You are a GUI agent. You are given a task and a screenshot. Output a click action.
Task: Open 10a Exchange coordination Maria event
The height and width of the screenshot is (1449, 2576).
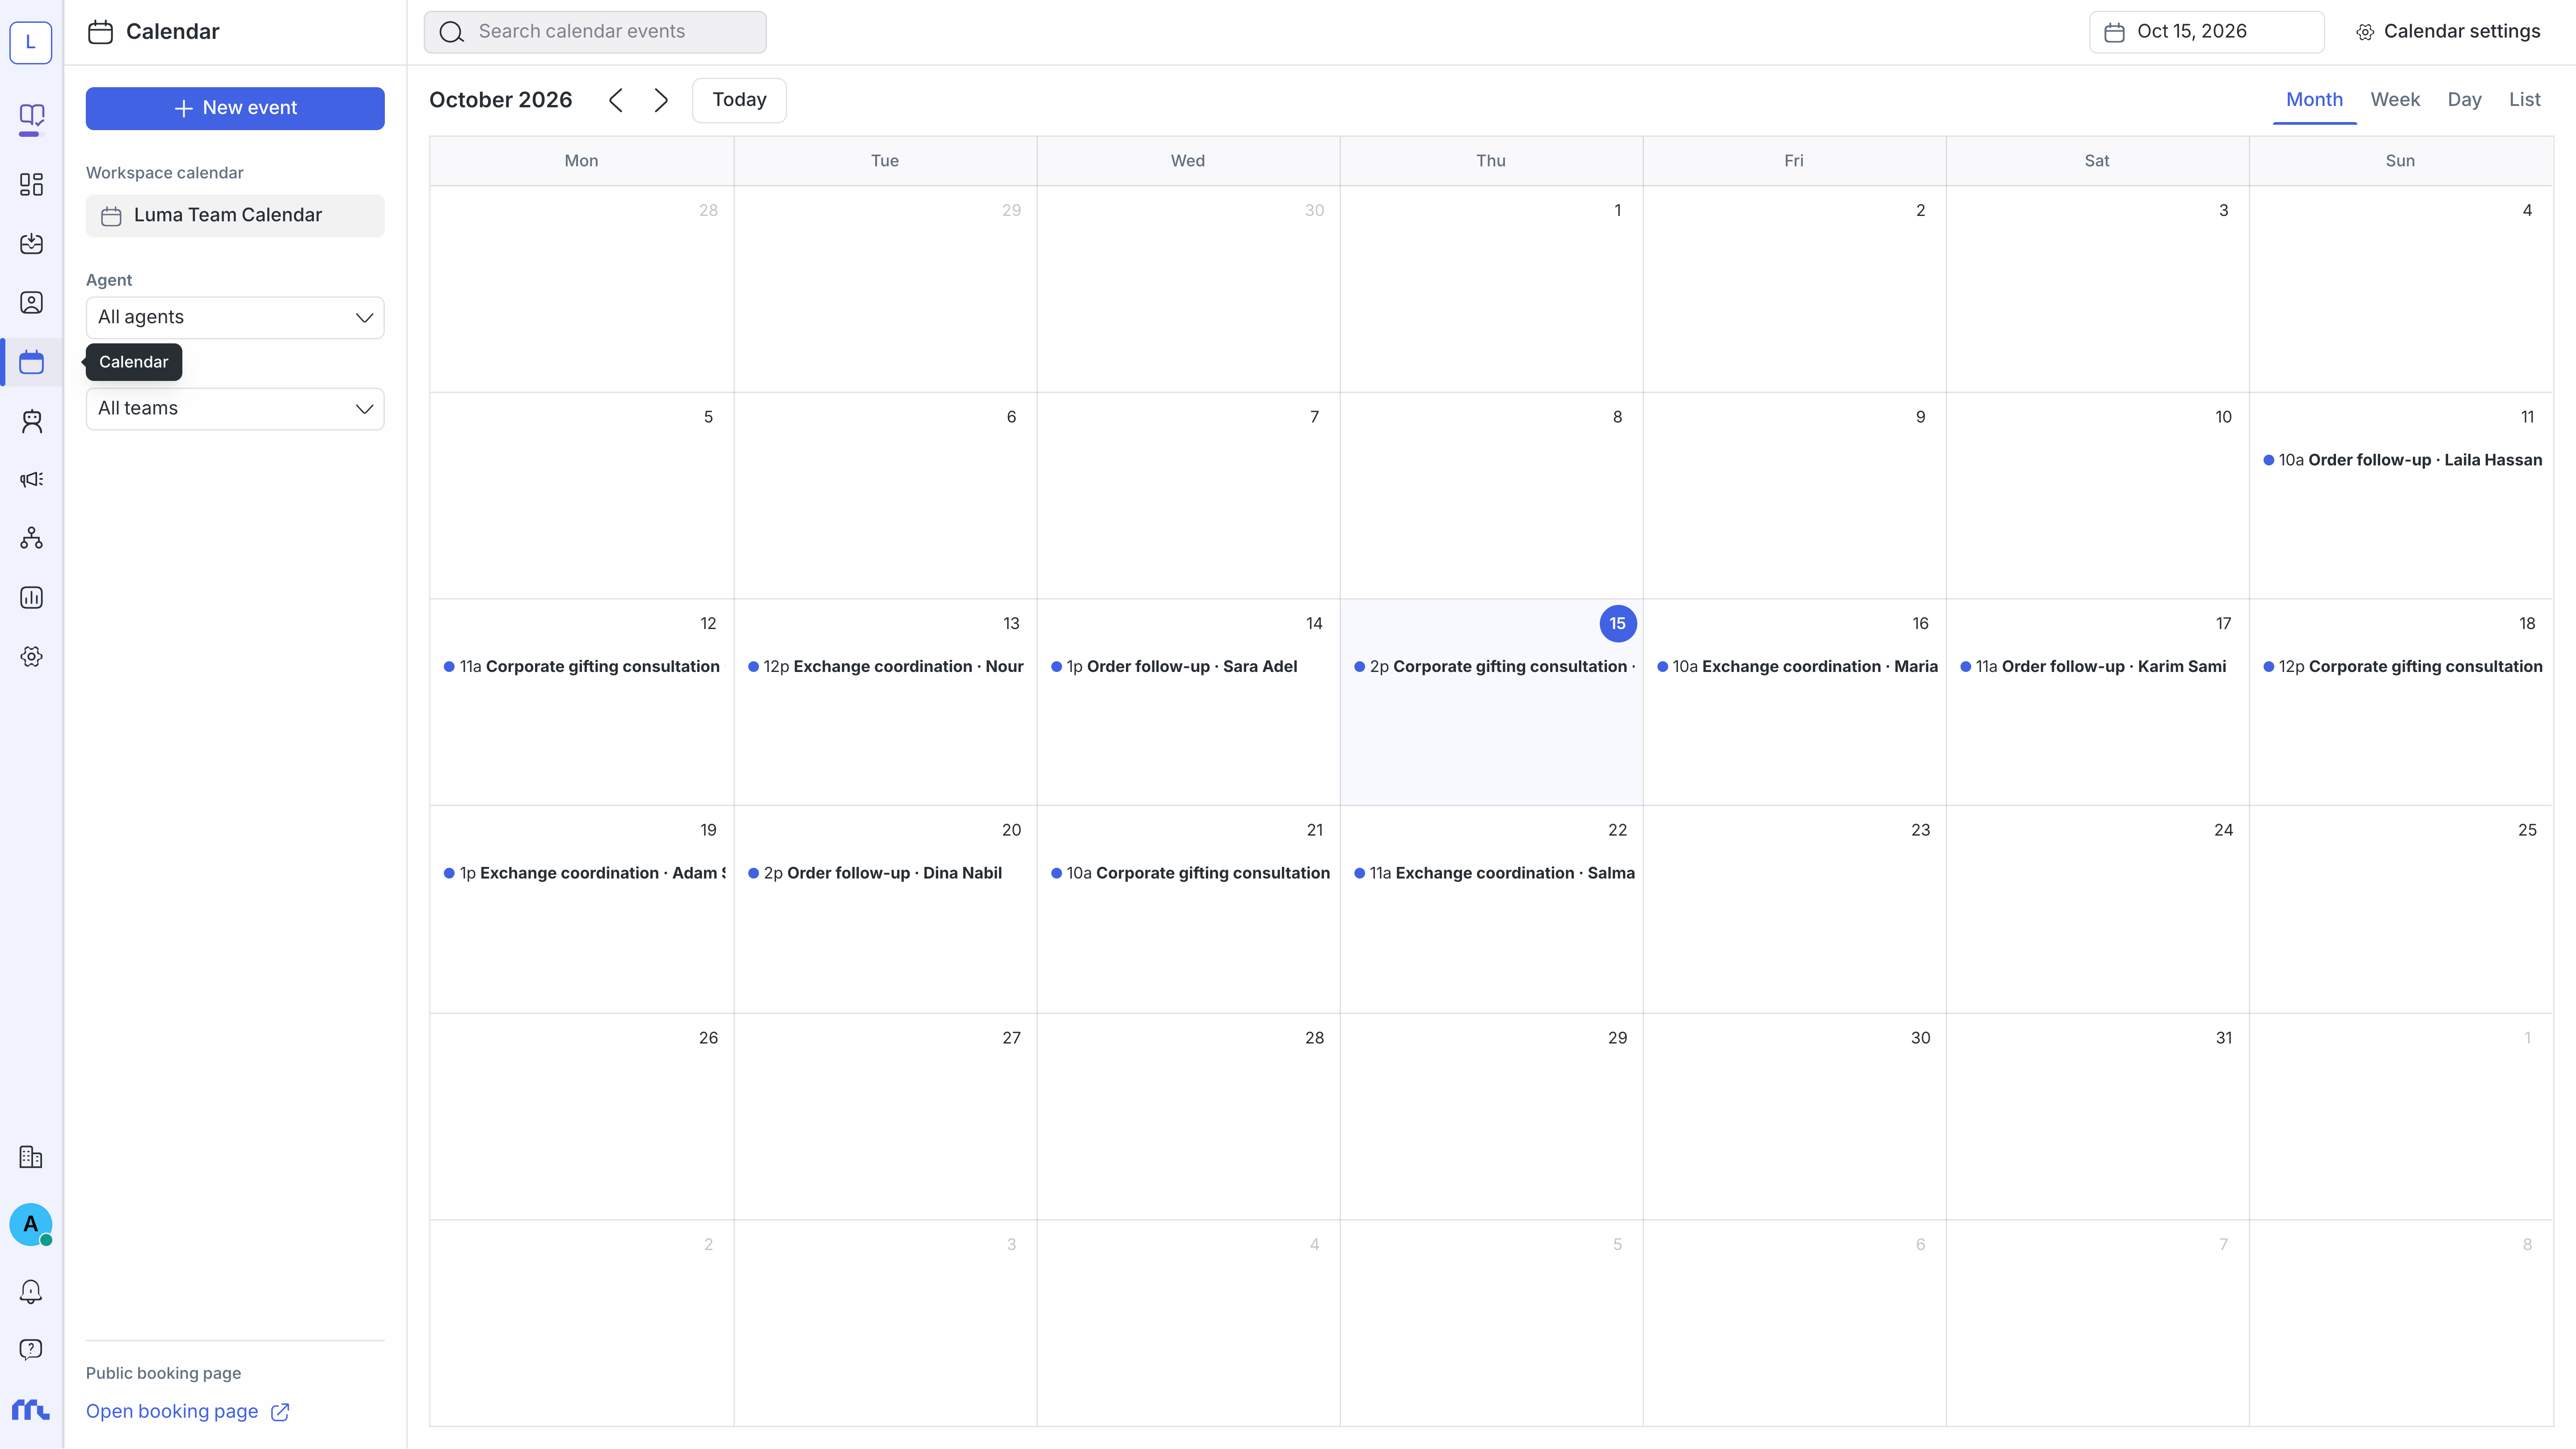(x=1797, y=667)
